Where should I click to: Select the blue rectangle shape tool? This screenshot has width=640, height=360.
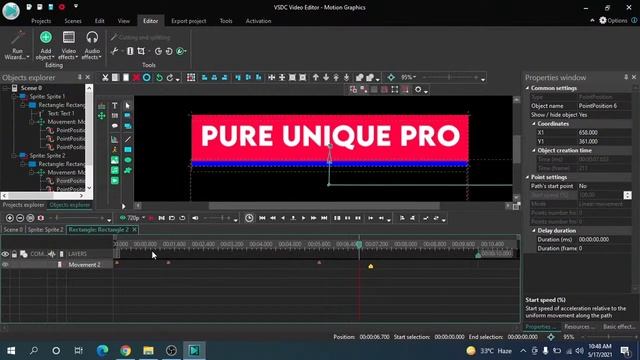(x=128, y=150)
